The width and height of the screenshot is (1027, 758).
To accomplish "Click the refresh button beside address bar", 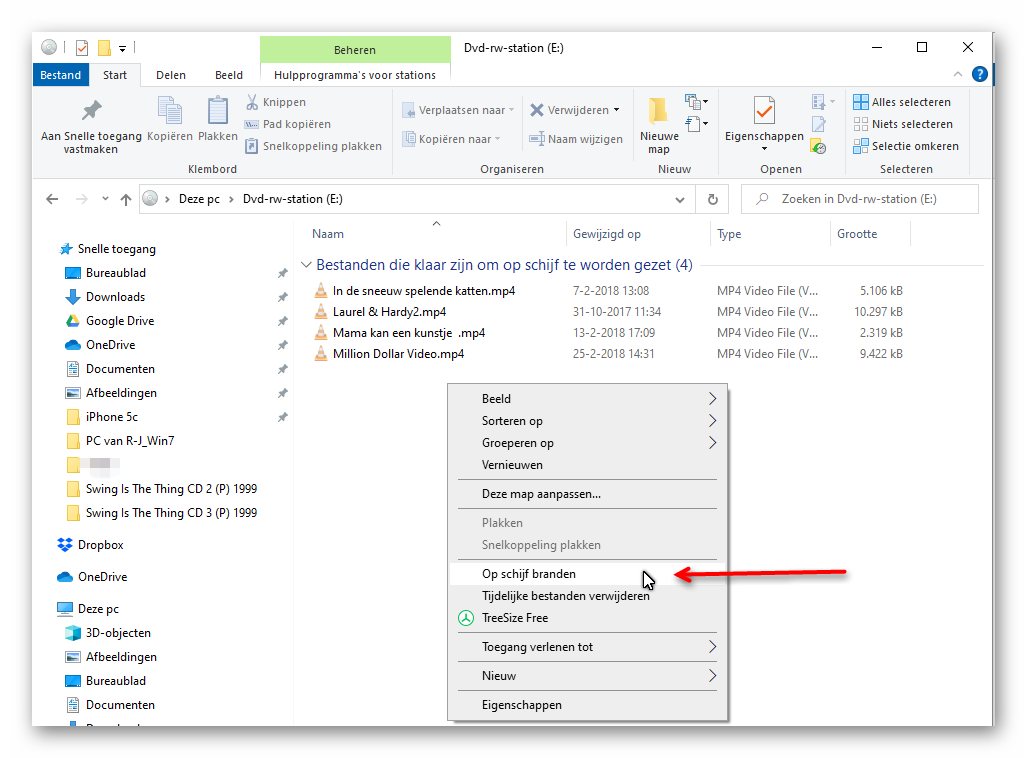I will pos(712,199).
